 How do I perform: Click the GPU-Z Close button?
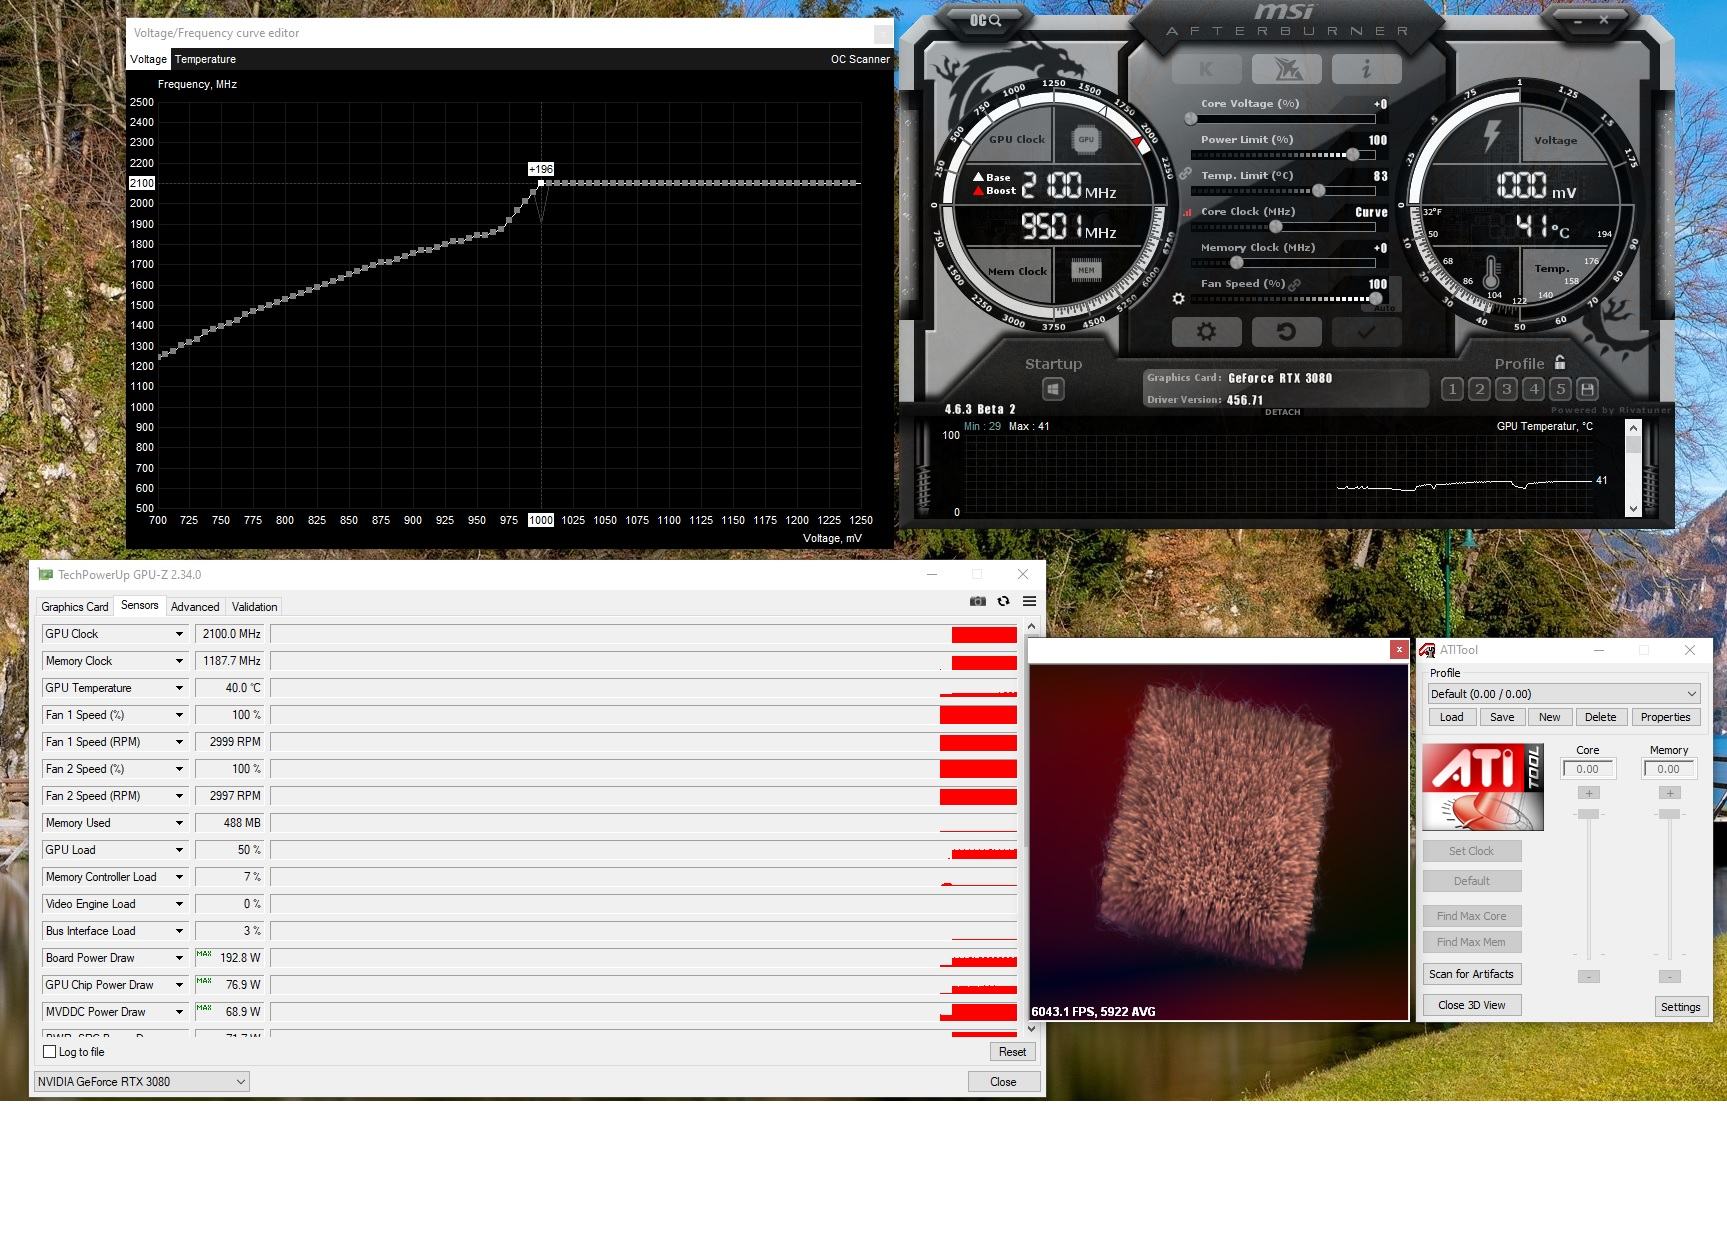point(1003,1082)
